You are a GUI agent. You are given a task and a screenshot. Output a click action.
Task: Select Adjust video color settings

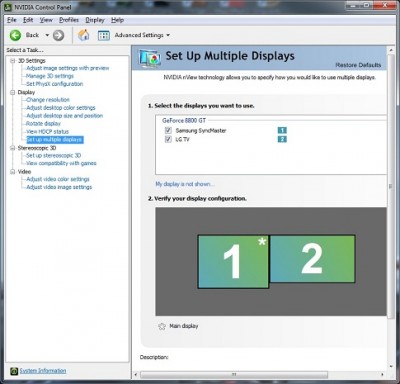coord(58,179)
